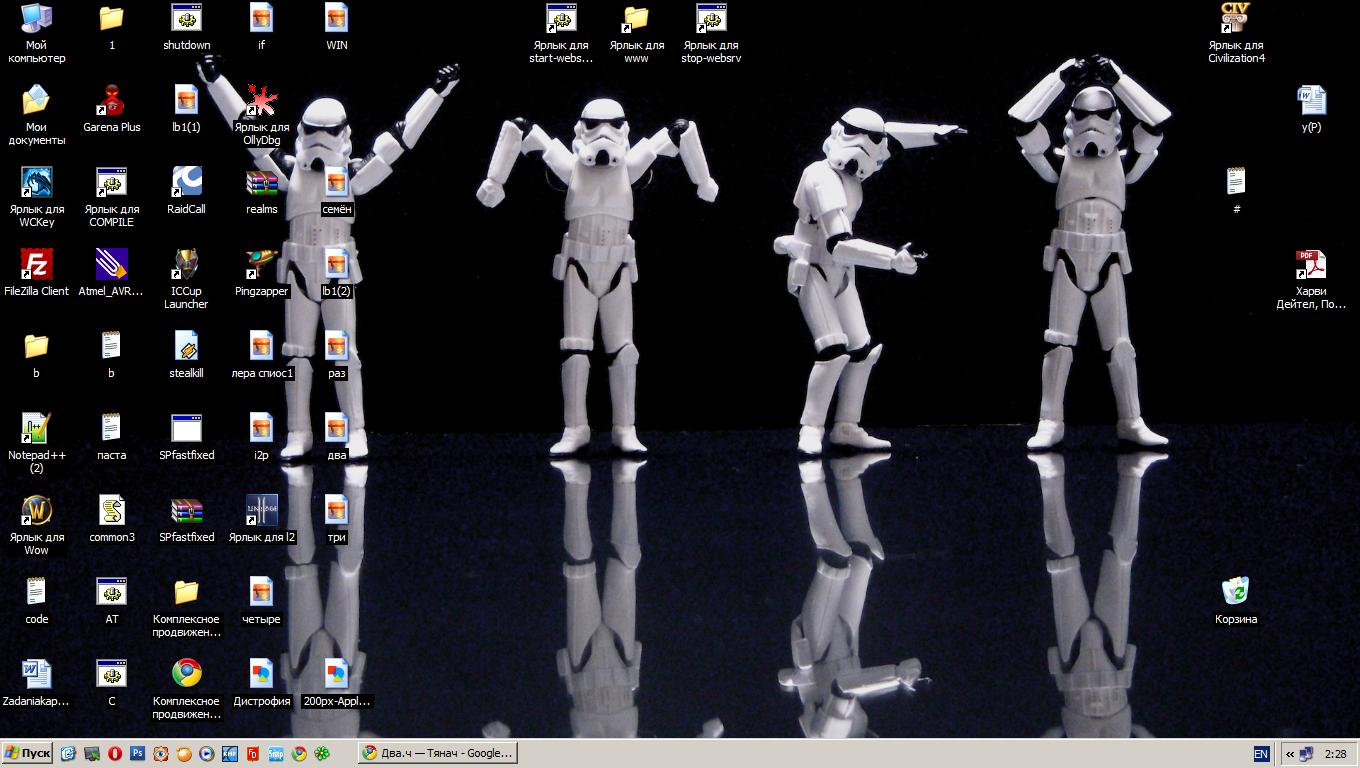Click the clock showing 2:28
Screen dimensions: 1360x768
tap(1335, 754)
